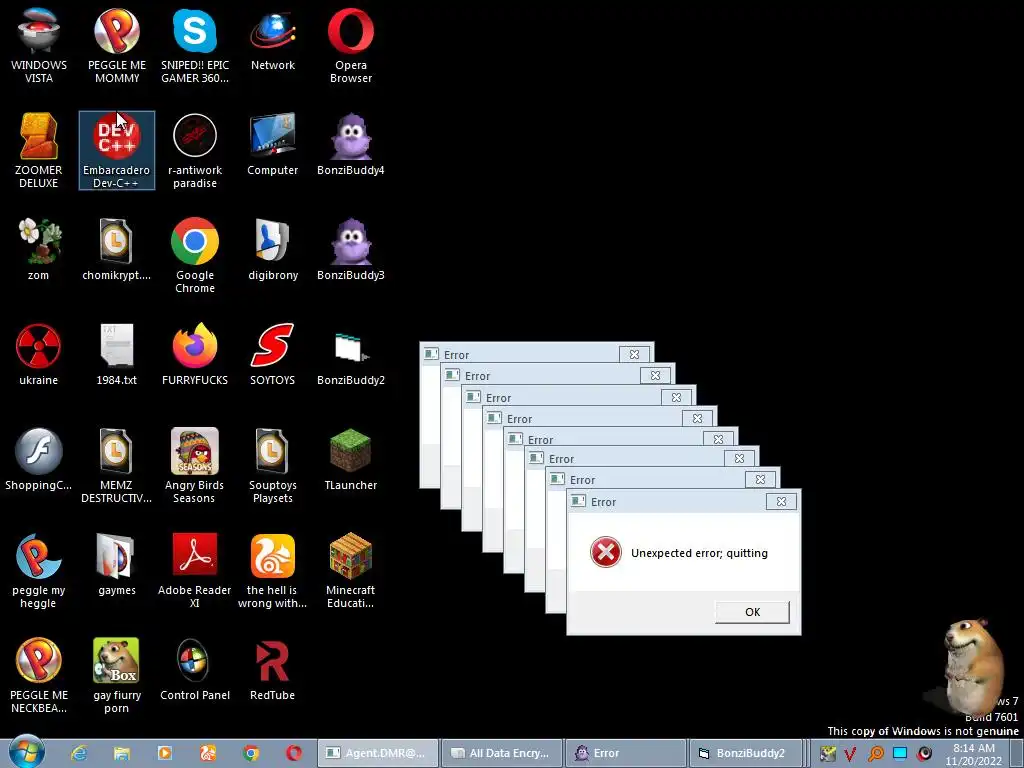The height and width of the screenshot is (768, 1024).
Task: Select the ZOOMER DELUXE icon
Action: point(39,151)
